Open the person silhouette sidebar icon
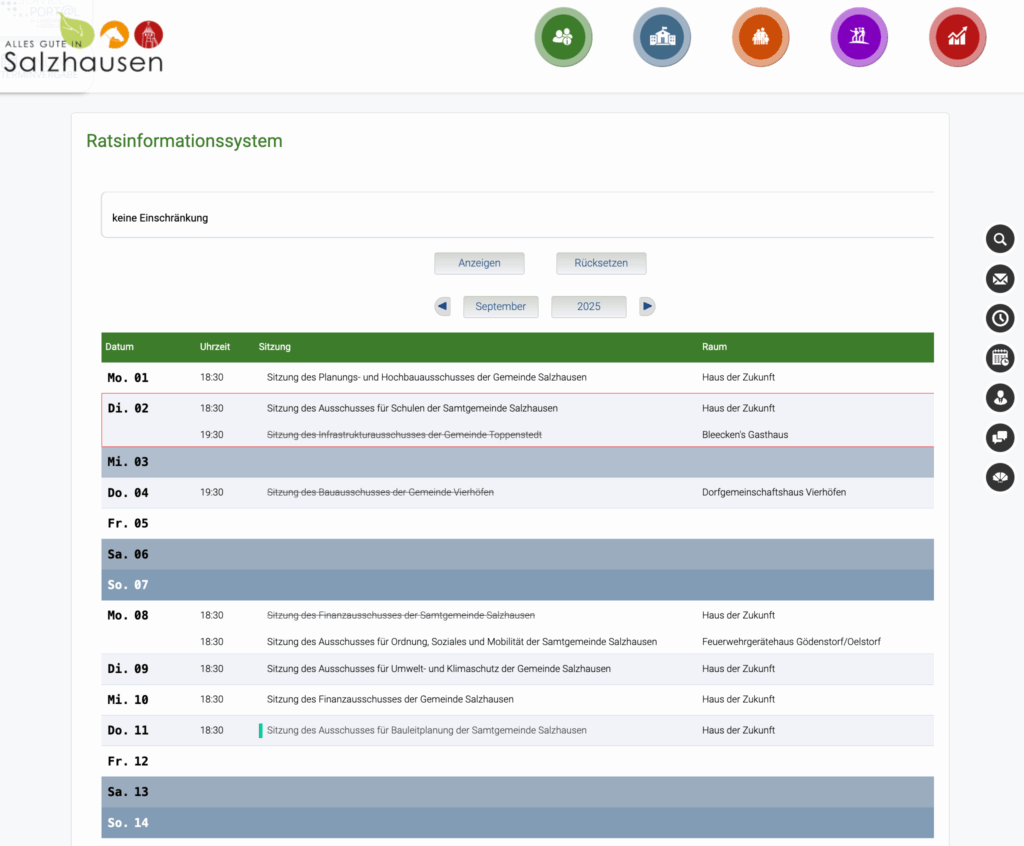Viewport: 1024px width, 846px height. click(x=999, y=398)
